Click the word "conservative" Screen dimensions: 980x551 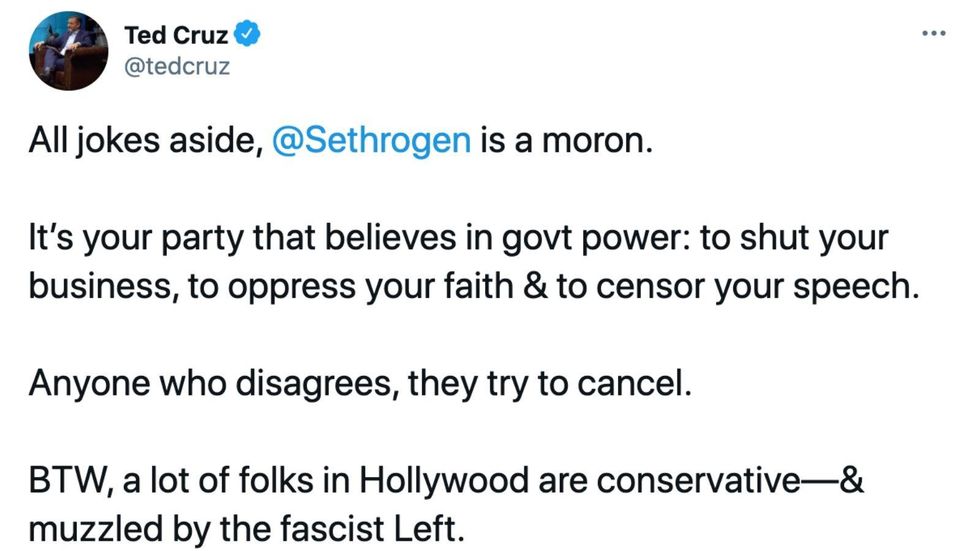tap(700, 482)
